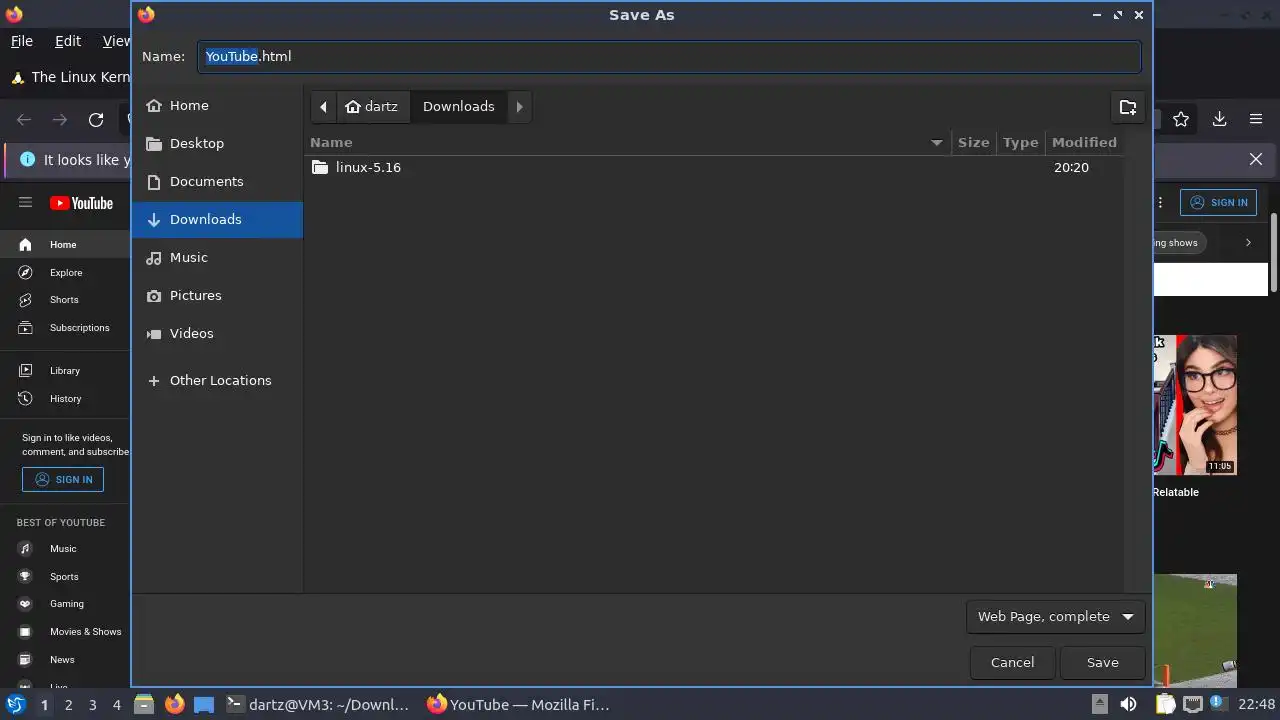The height and width of the screenshot is (720, 1280).
Task: Click the Create Folder icon in Save dialog
Action: (1128, 107)
